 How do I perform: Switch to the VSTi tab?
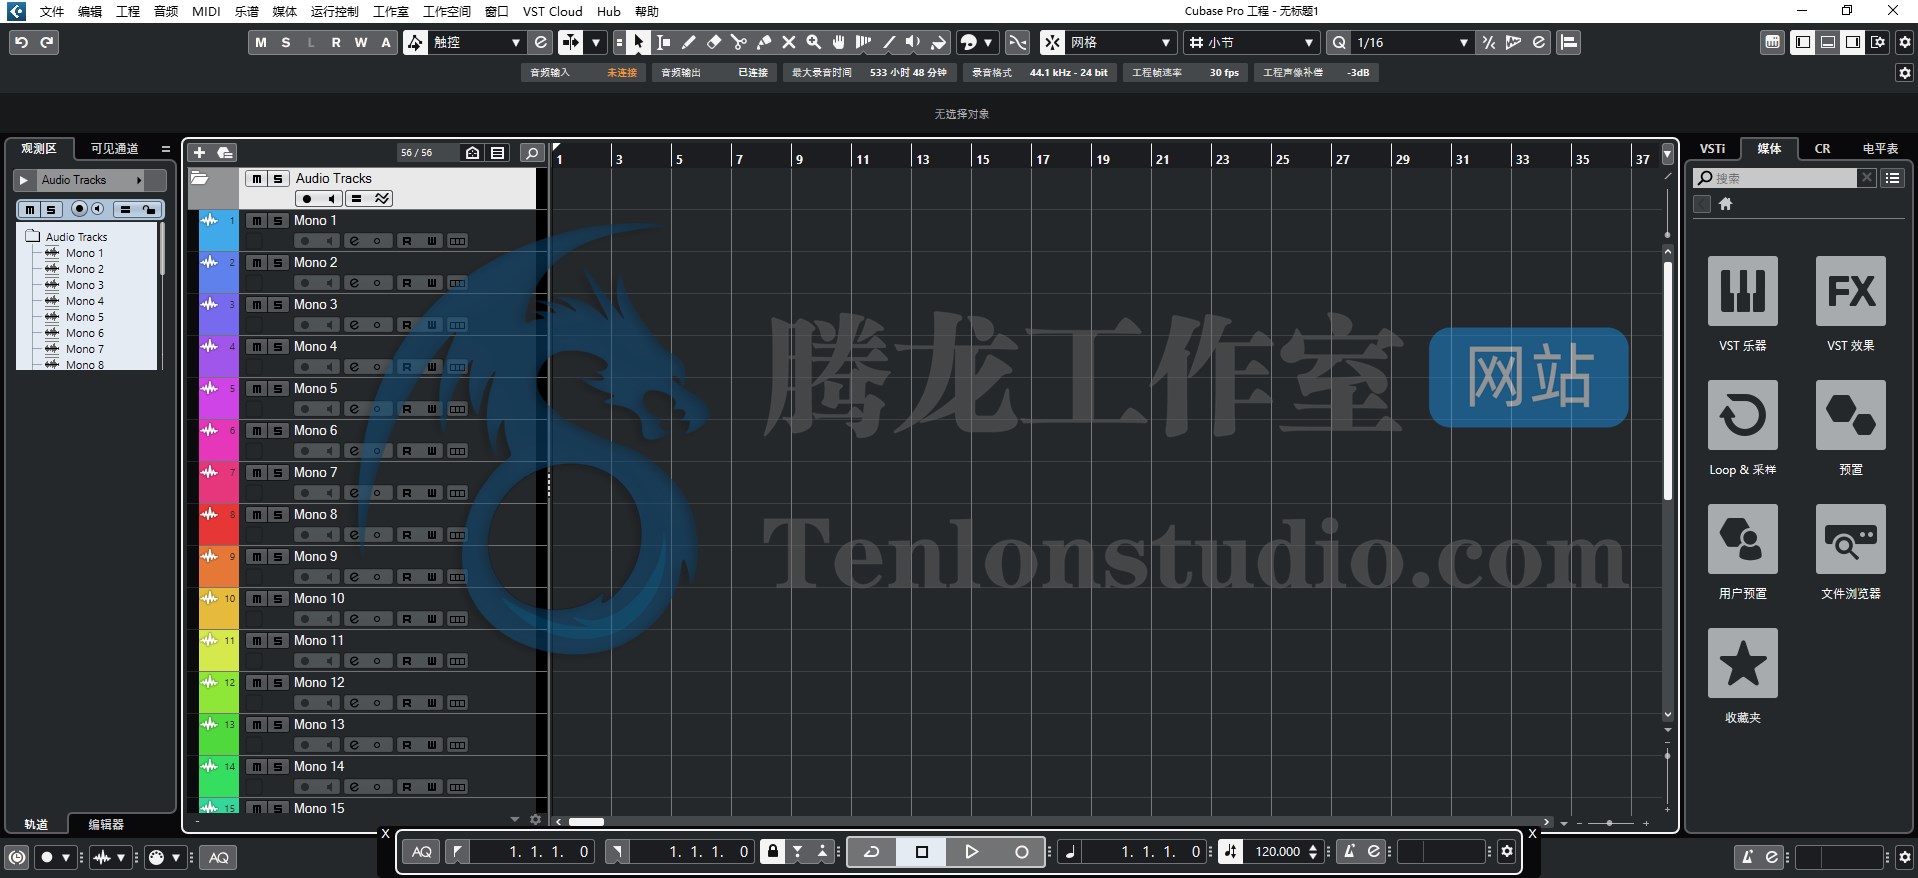click(1712, 149)
